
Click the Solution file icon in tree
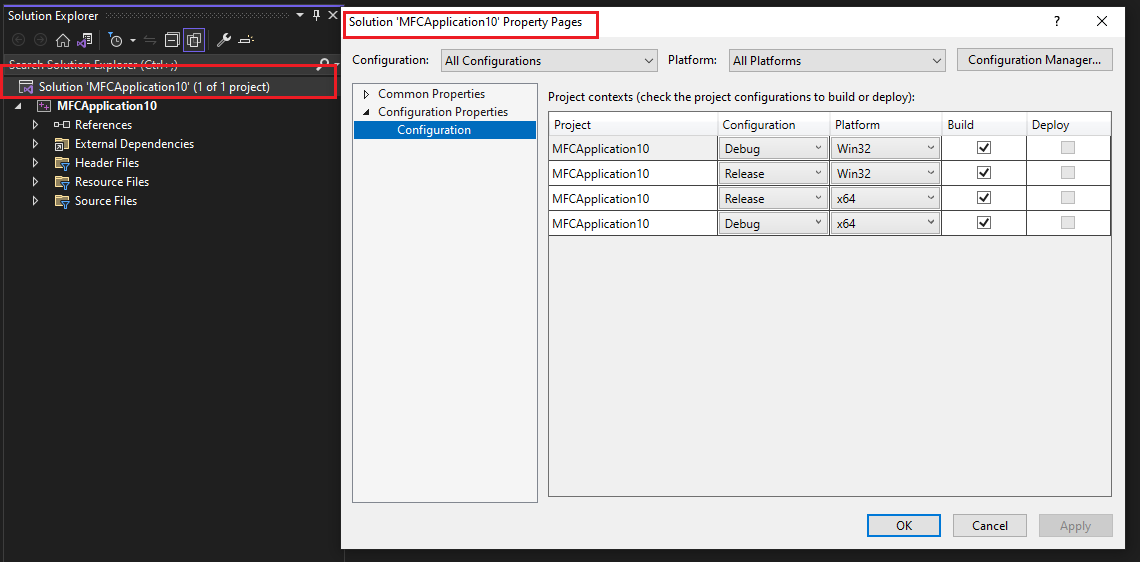26,87
